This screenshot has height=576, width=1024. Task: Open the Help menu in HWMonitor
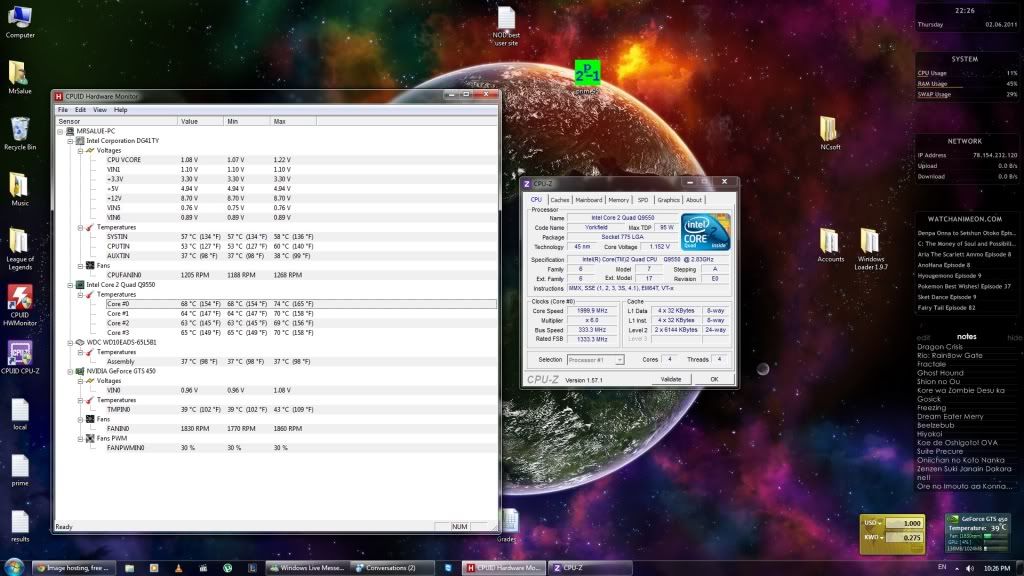(x=120, y=110)
